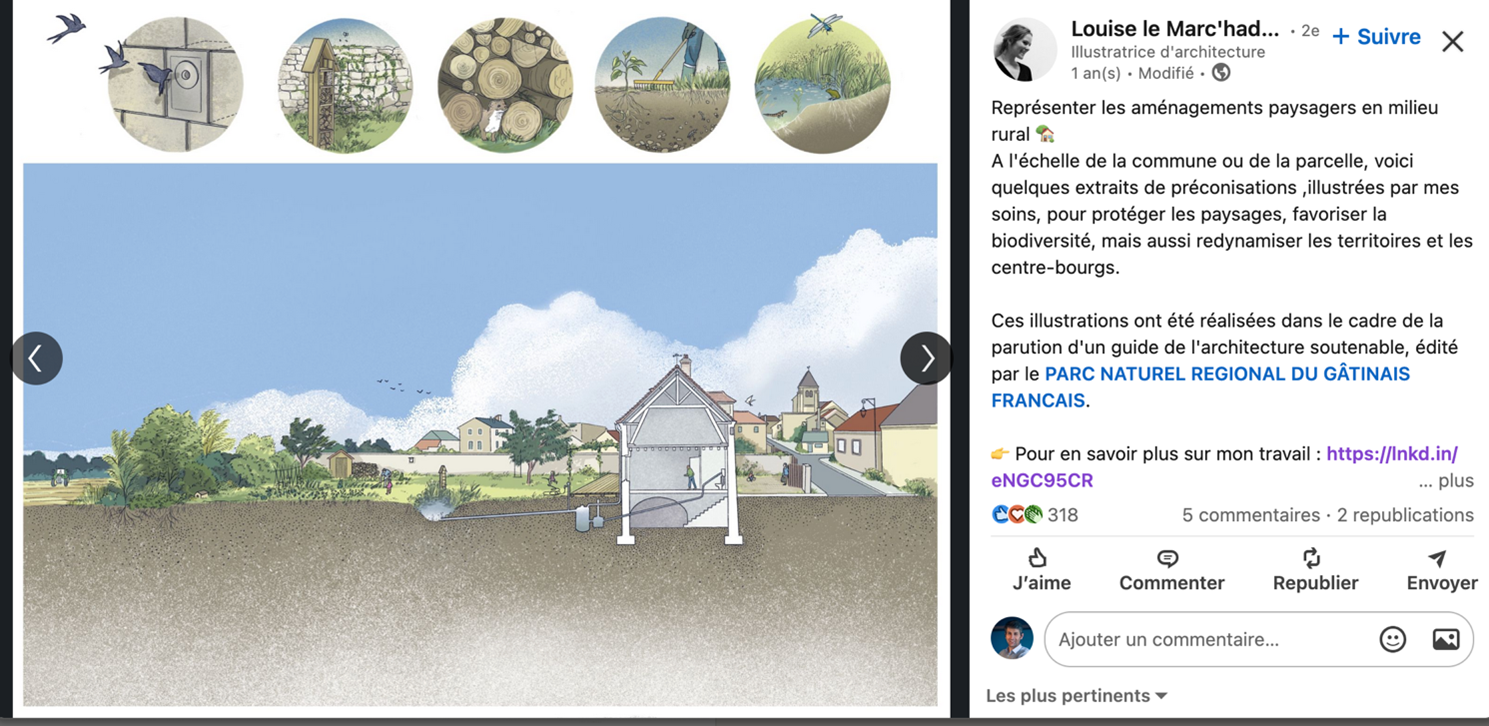Open the 5 commentaires count
1489x726 pixels.
click(x=1250, y=515)
